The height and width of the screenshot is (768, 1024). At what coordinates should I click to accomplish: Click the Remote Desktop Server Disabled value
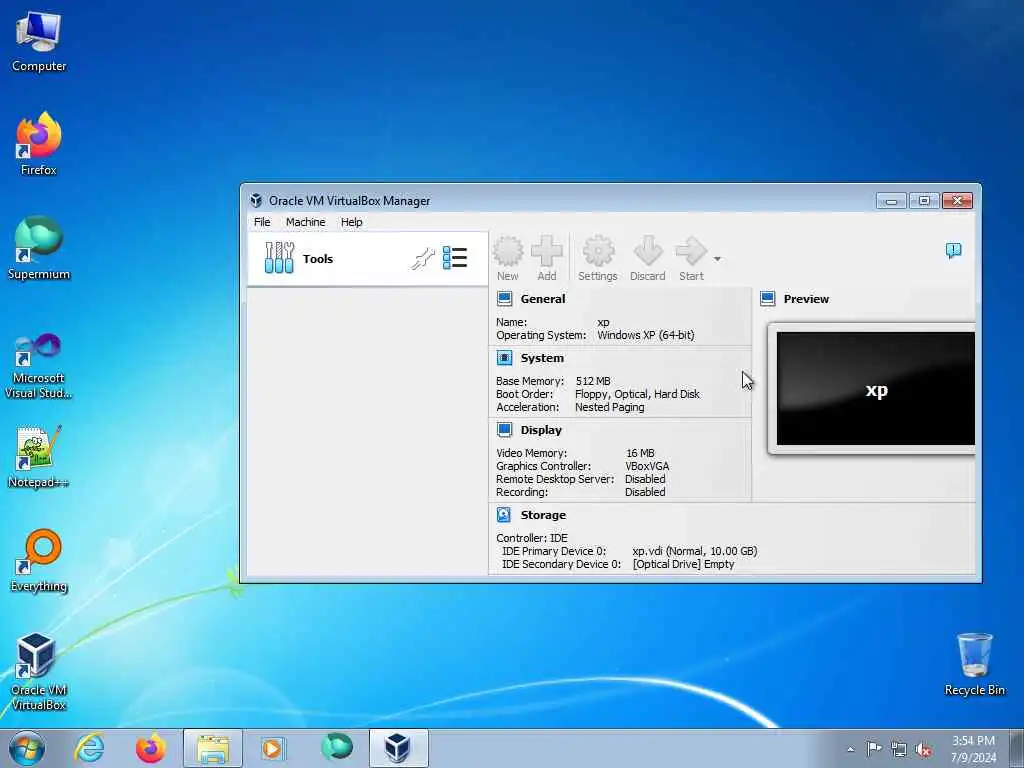coord(645,479)
